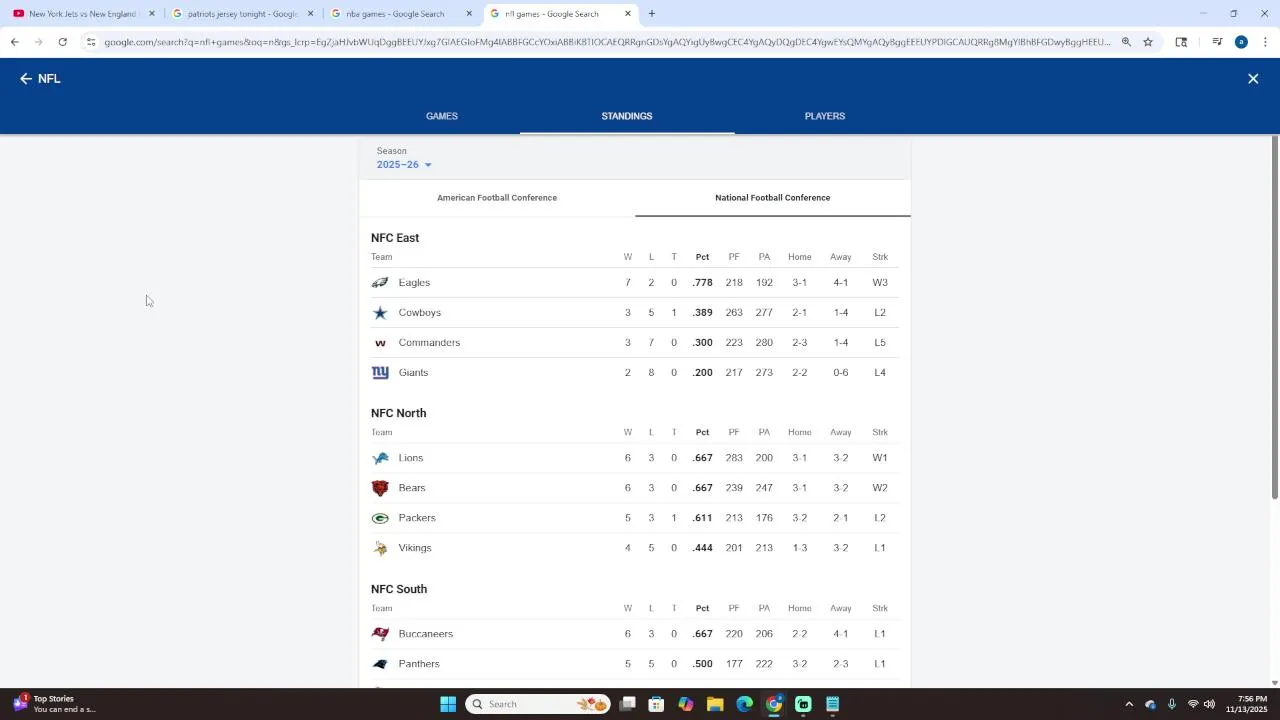Show the American Football Conference standings
Viewport: 1280px width, 720px height.
tap(497, 198)
